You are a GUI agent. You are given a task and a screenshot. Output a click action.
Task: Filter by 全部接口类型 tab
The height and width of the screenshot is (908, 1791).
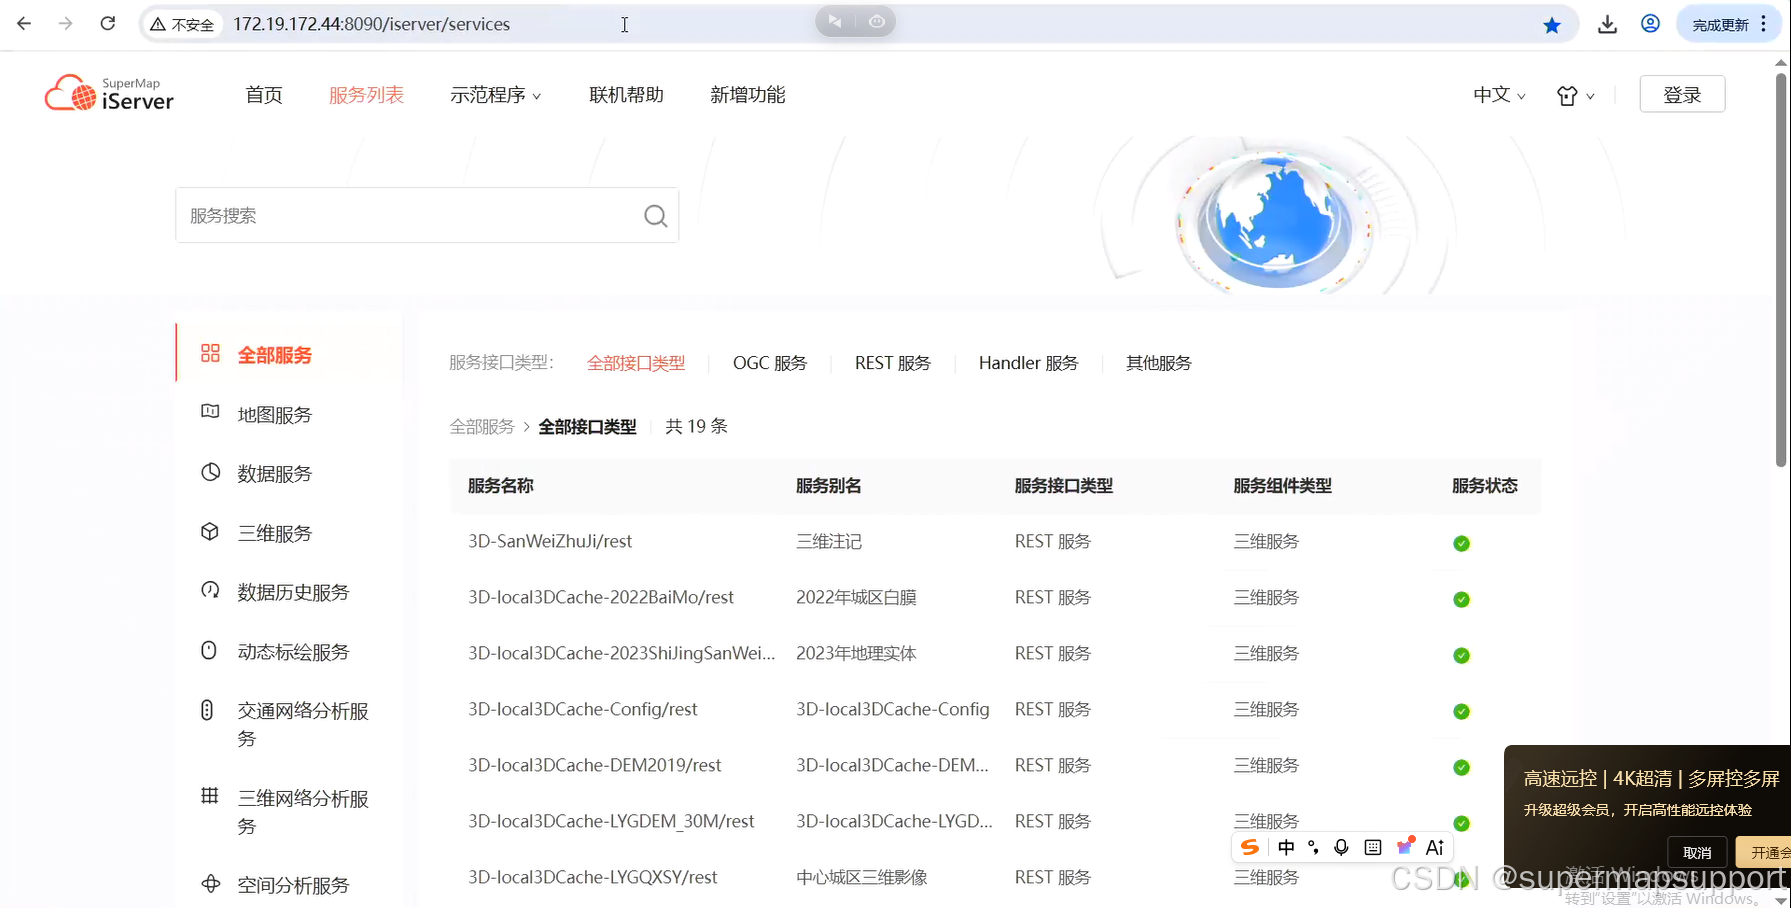click(636, 363)
